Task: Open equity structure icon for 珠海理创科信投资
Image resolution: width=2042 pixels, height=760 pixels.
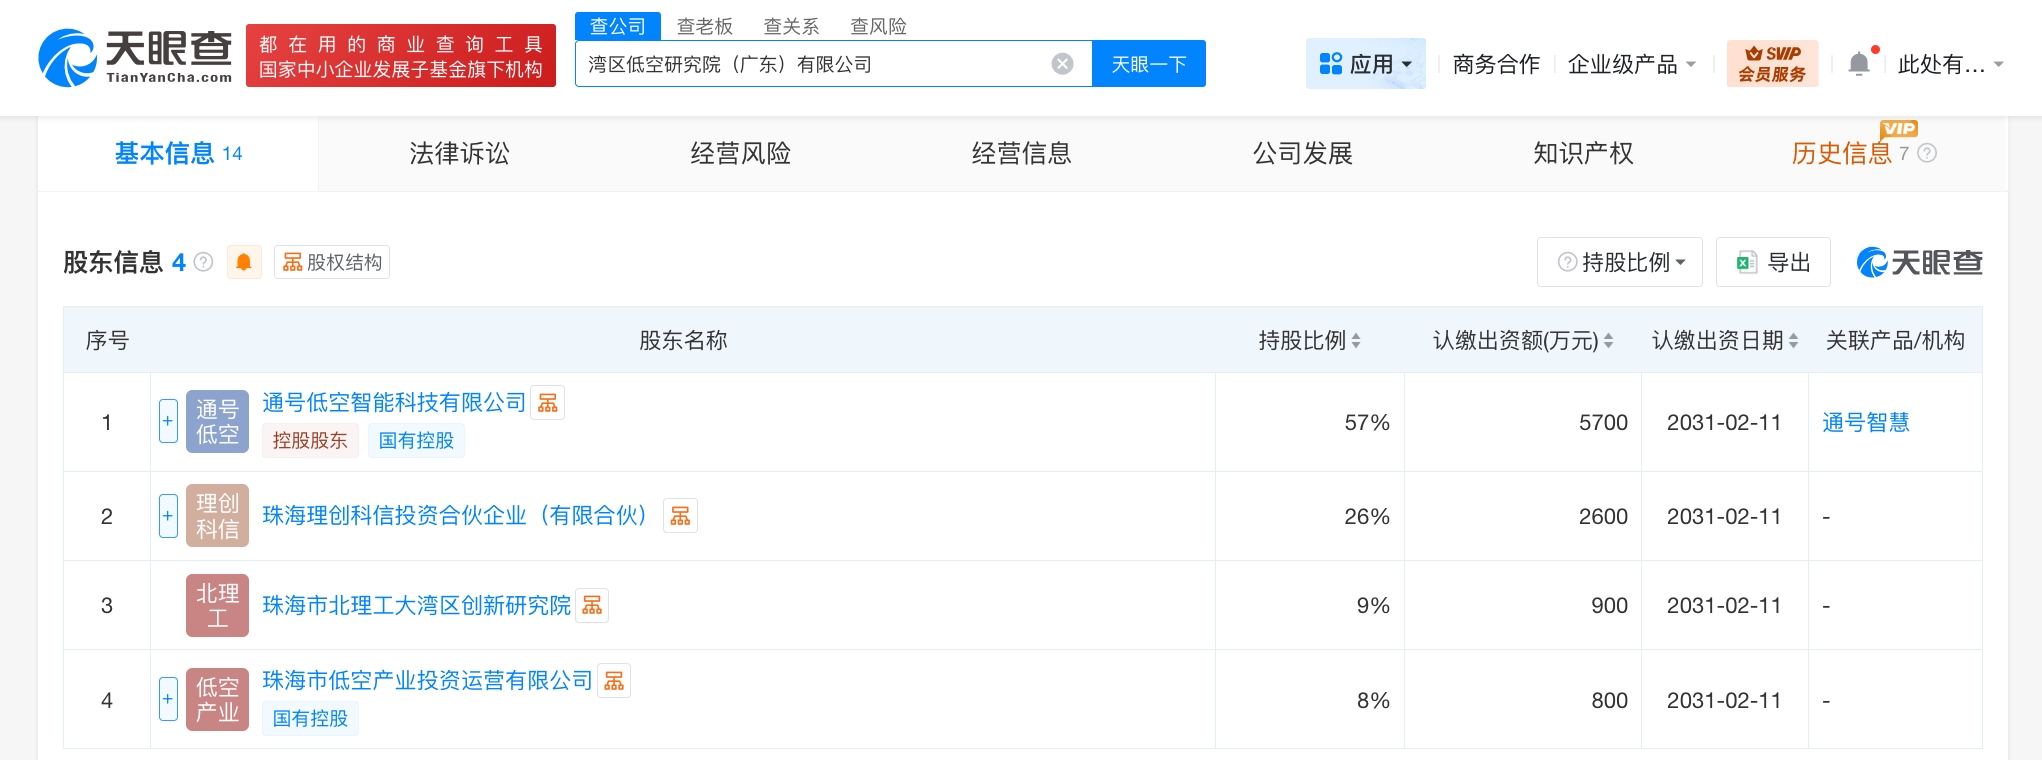Action: coord(680,516)
